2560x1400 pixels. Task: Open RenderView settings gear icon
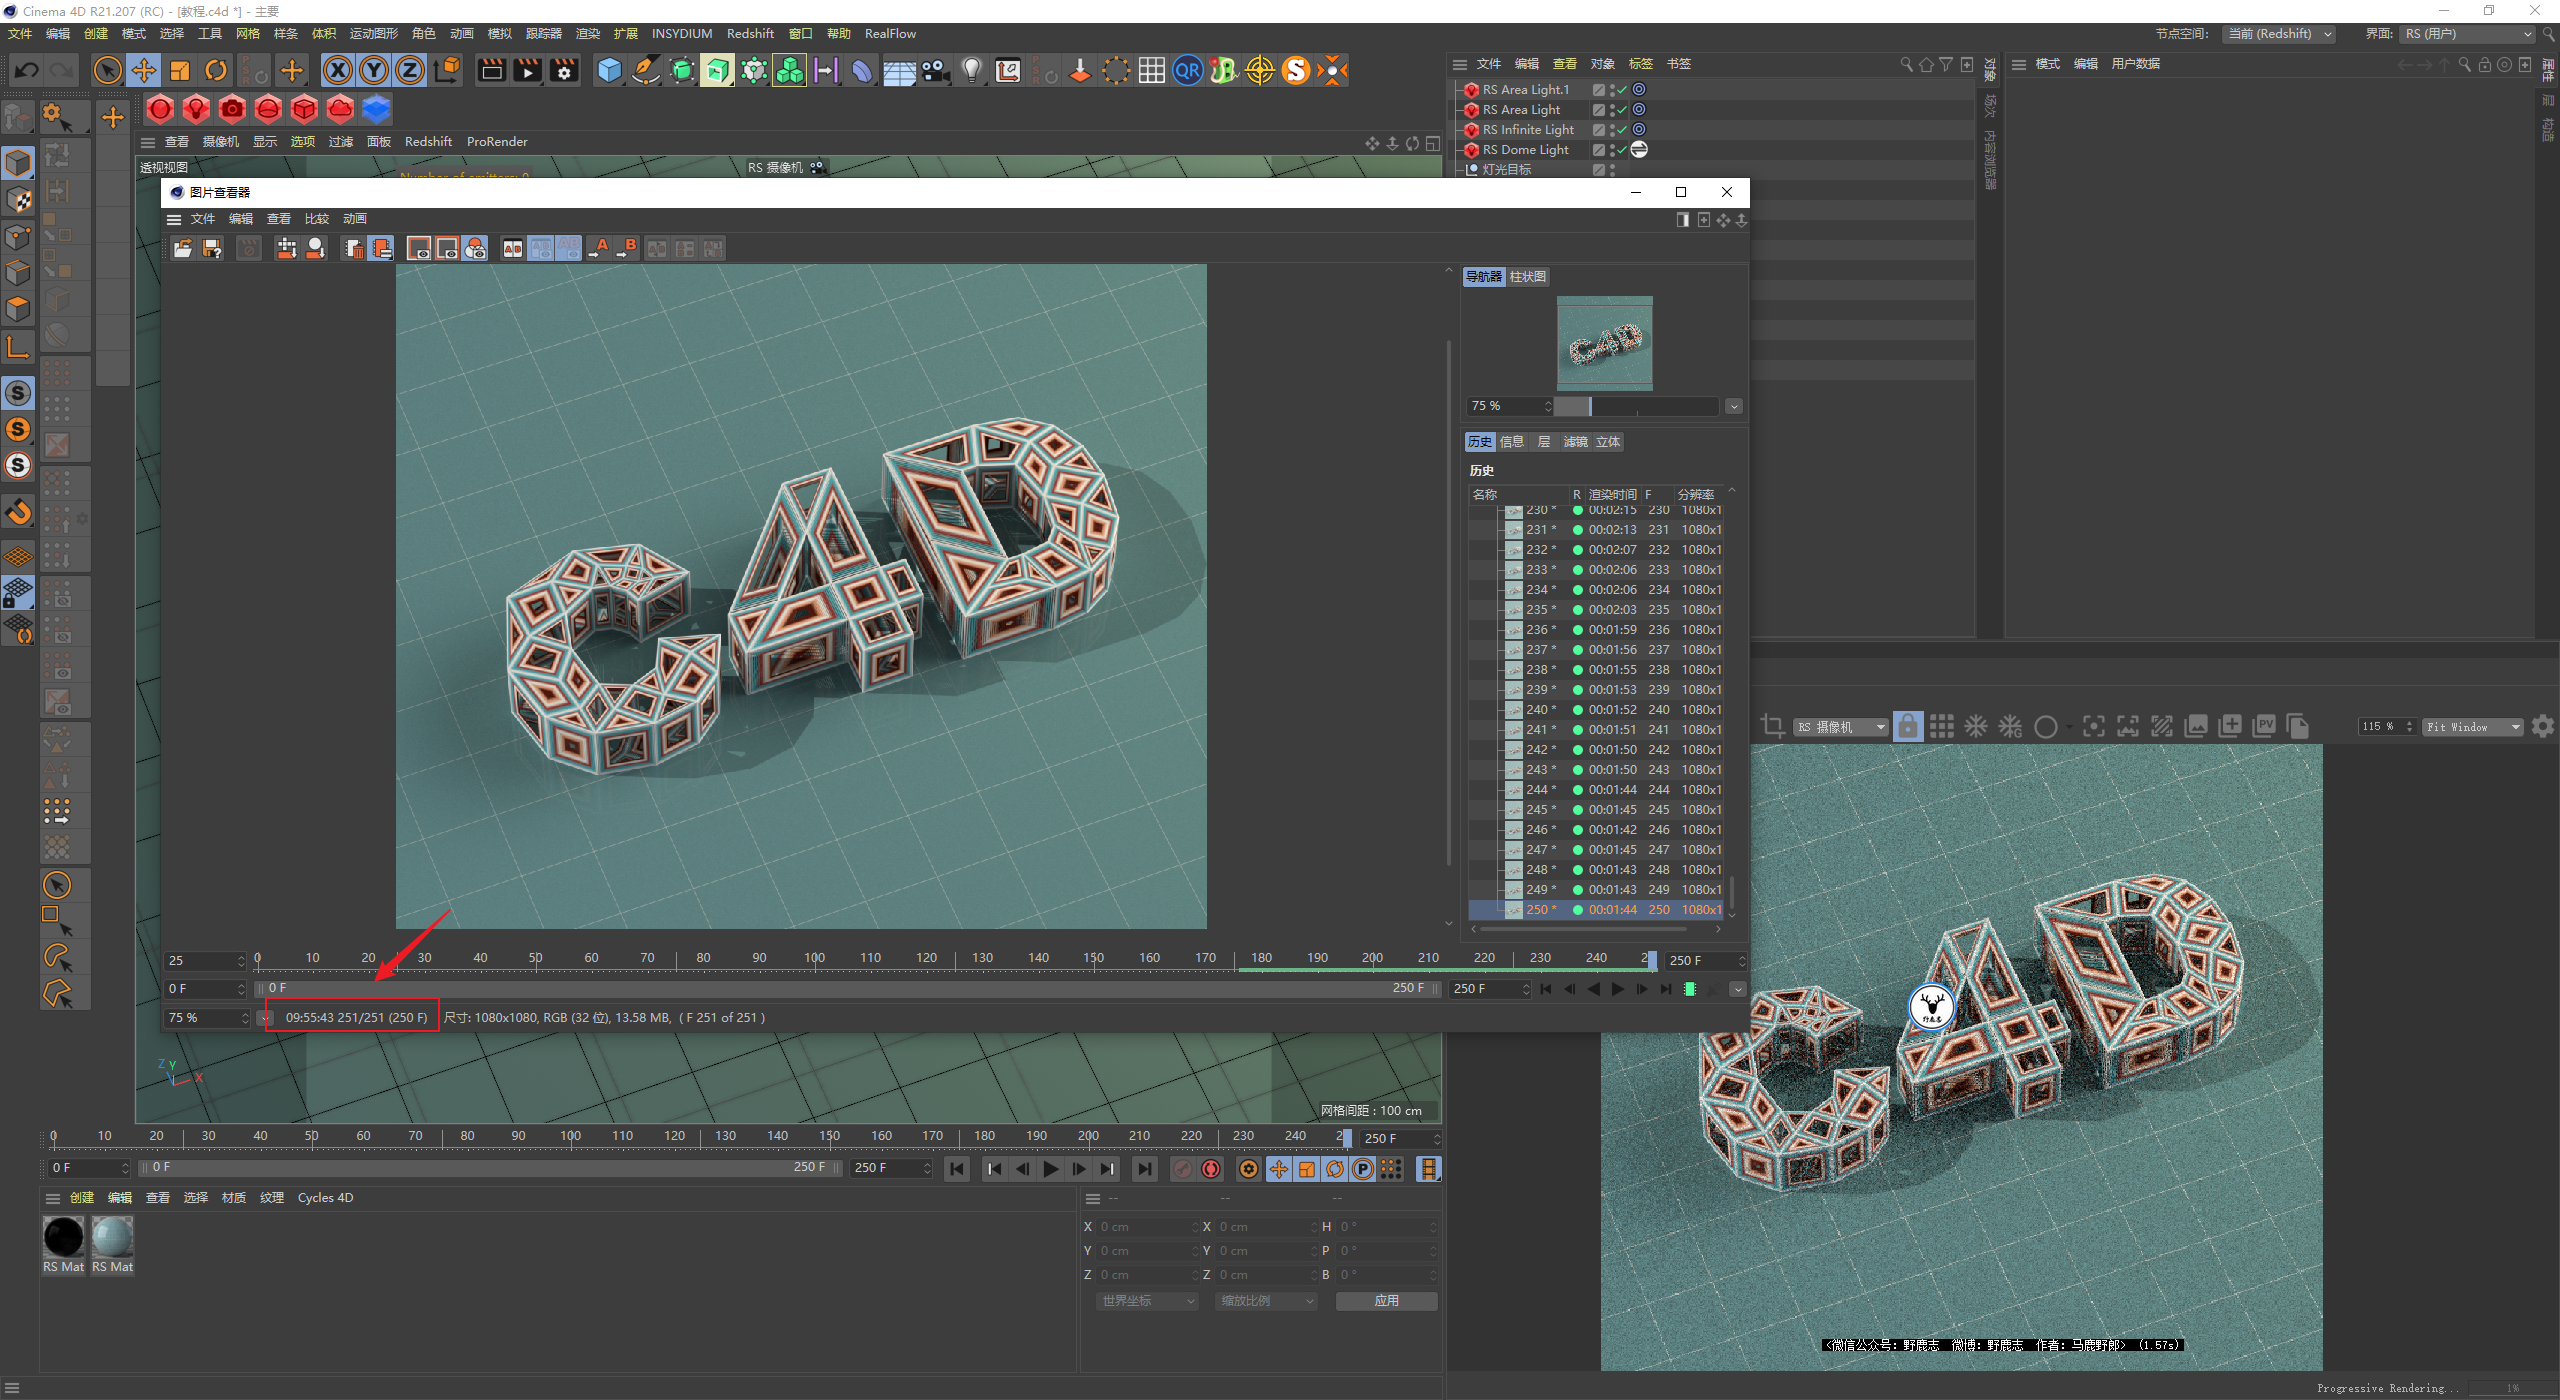2543,727
